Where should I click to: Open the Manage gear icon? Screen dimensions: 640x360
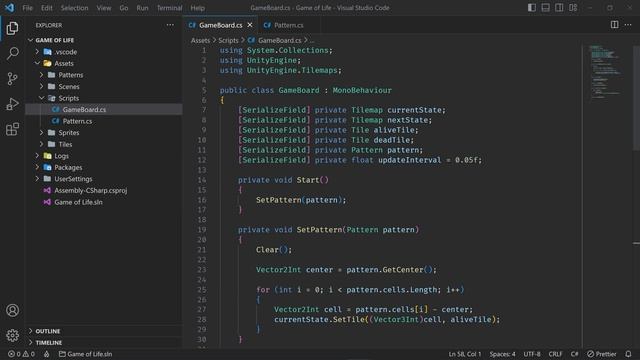coord(12,335)
